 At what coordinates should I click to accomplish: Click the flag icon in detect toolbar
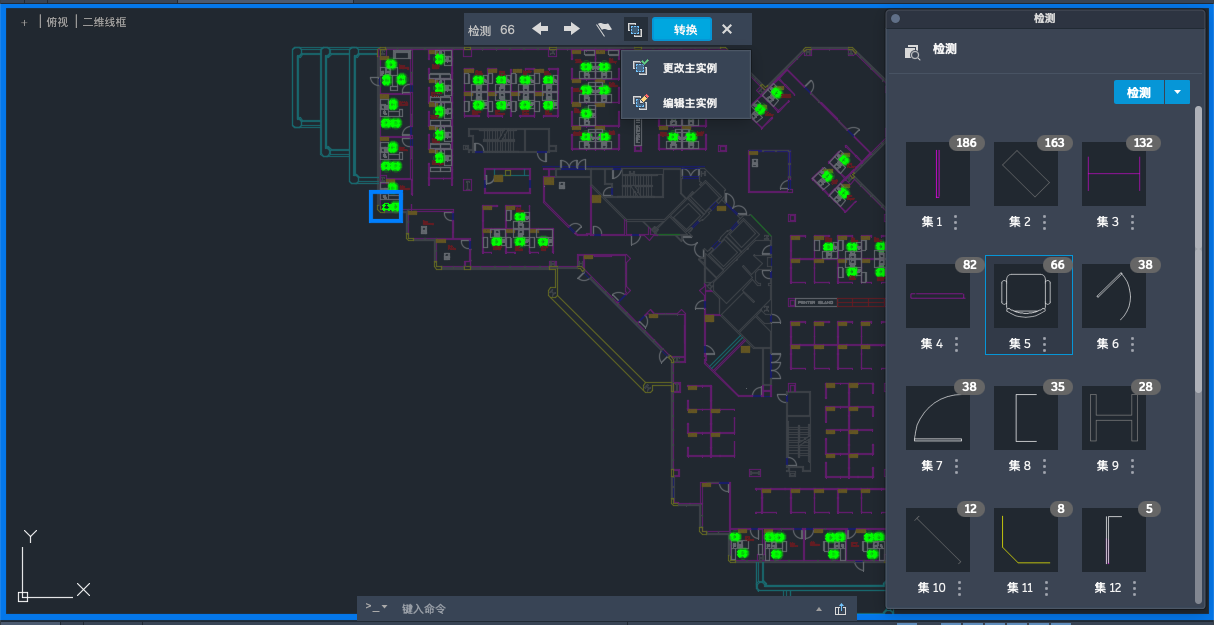tap(603, 29)
